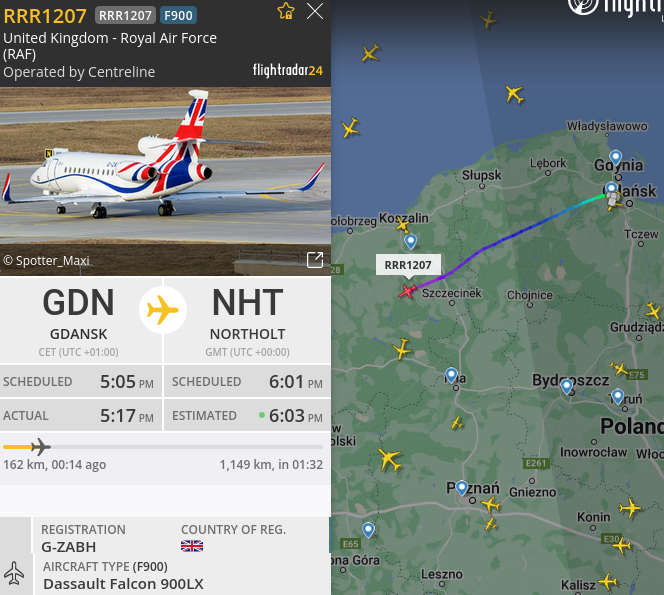This screenshot has height=595, width=664.
Task: Open the Spotter_Maxi aircraft photo
Action: coord(165,181)
